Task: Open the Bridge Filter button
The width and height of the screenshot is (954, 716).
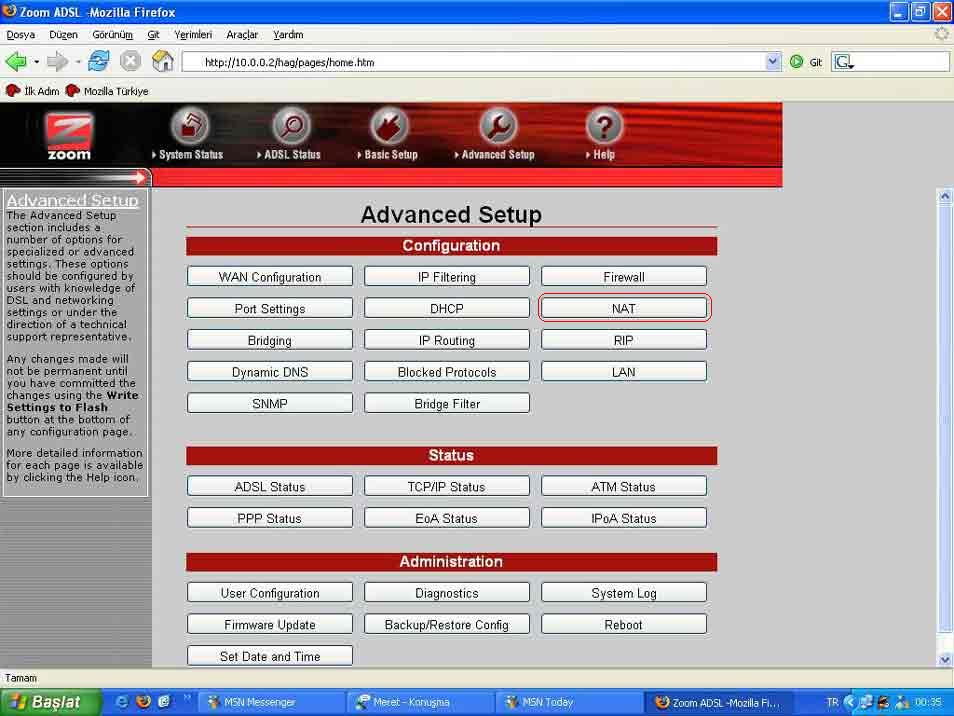Action: click(447, 403)
